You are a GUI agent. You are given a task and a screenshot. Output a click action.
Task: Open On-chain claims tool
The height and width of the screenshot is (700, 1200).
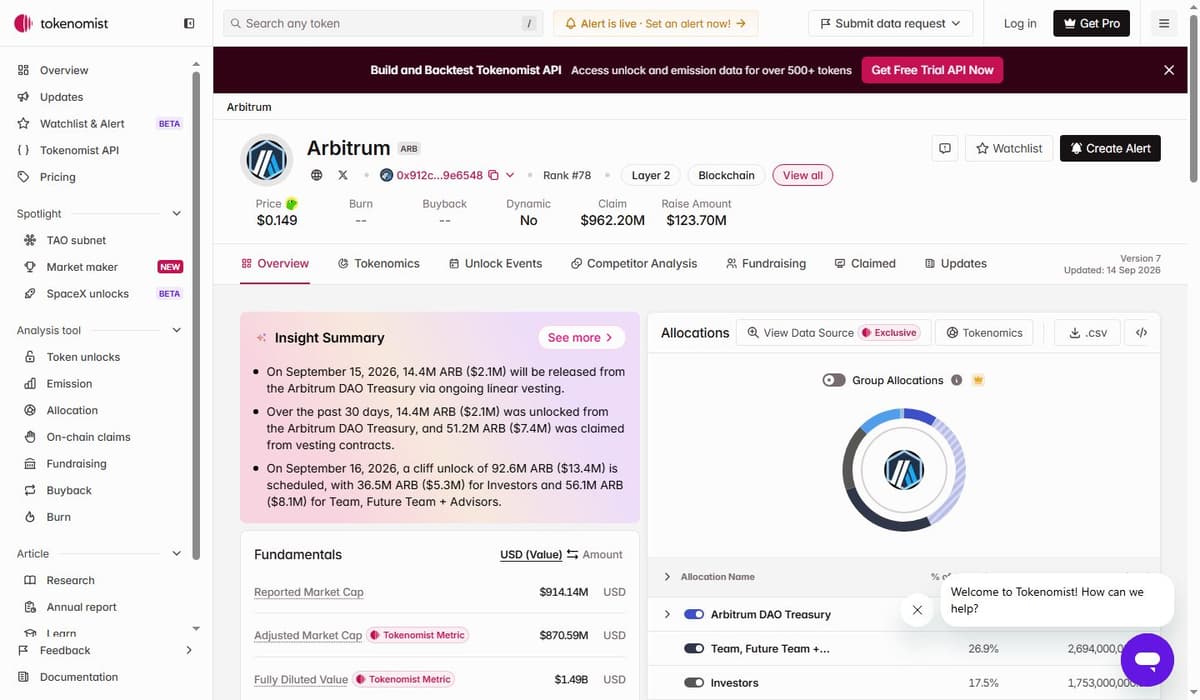tap(88, 437)
